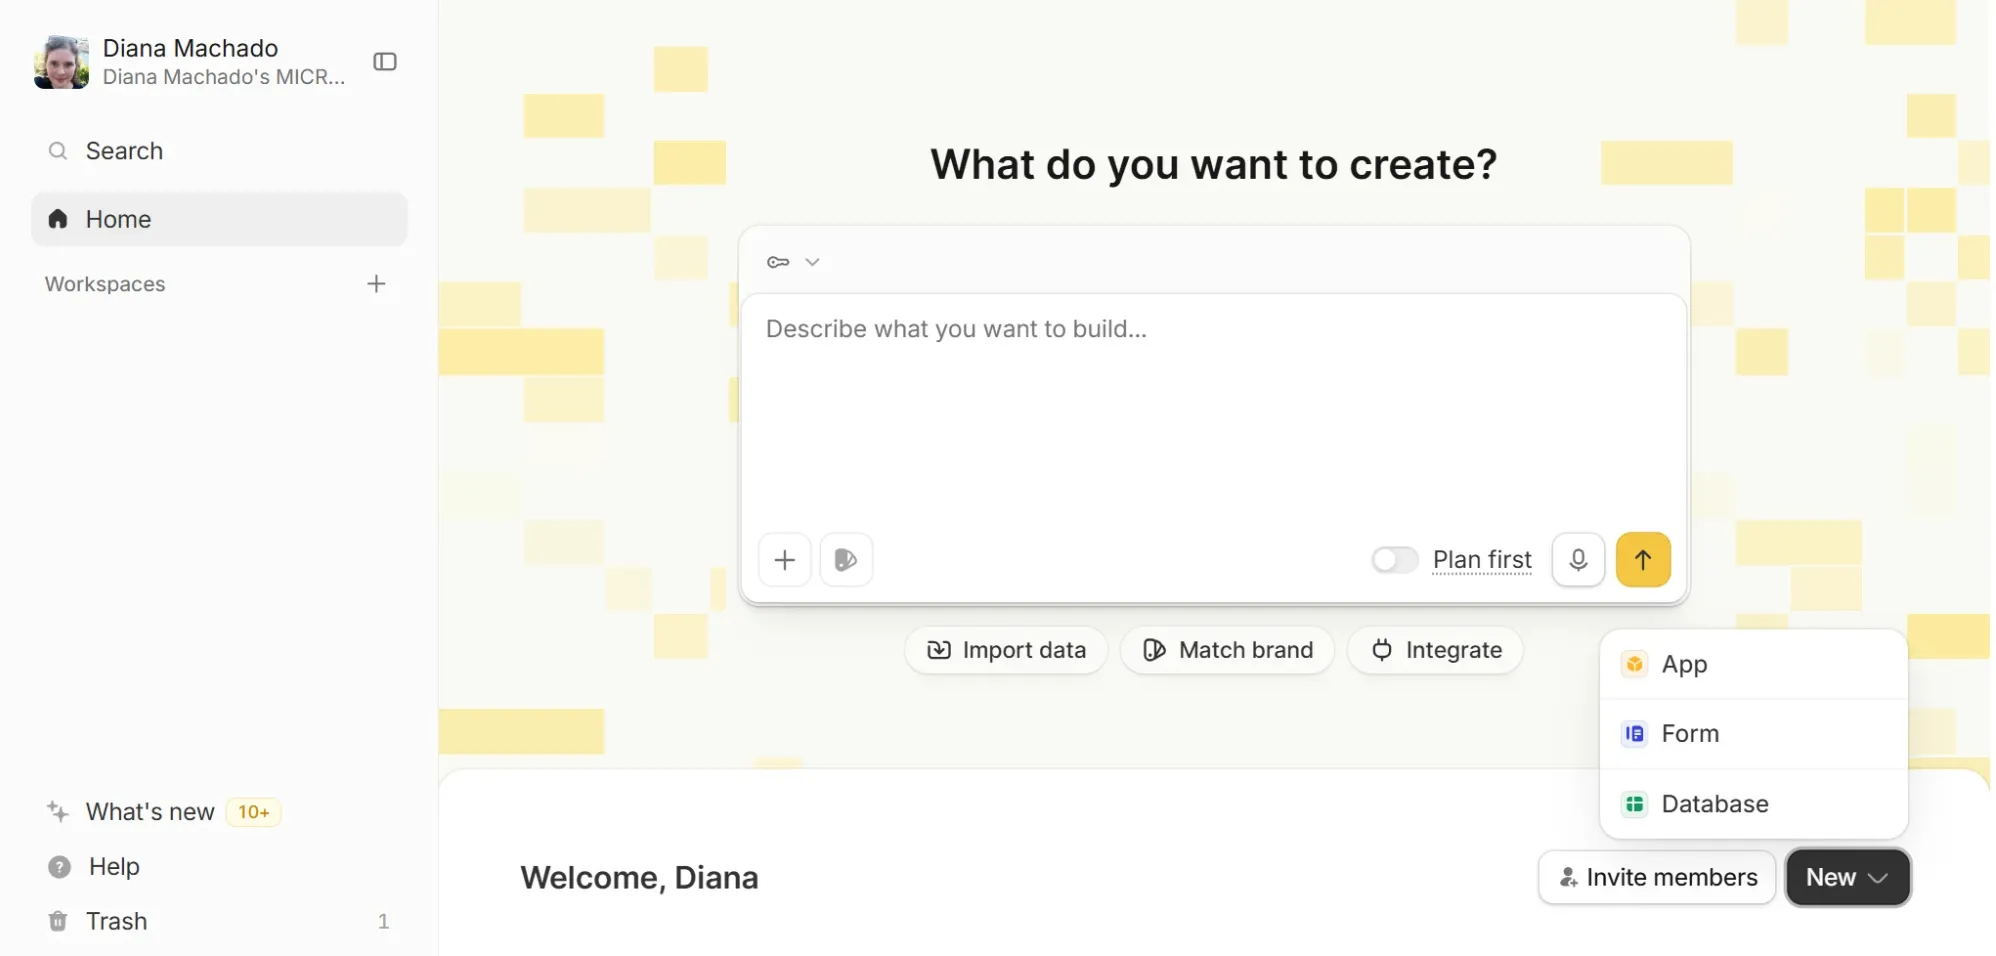The width and height of the screenshot is (1996, 956).
Task: Click the 10+ badge next to What's new
Action: click(x=254, y=812)
